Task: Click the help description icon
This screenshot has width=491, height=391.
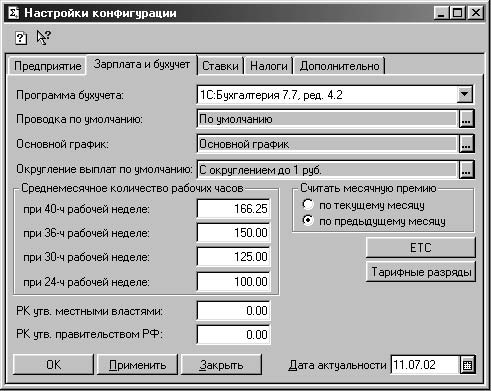Action: pyautogui.click(x=21, y=38)
